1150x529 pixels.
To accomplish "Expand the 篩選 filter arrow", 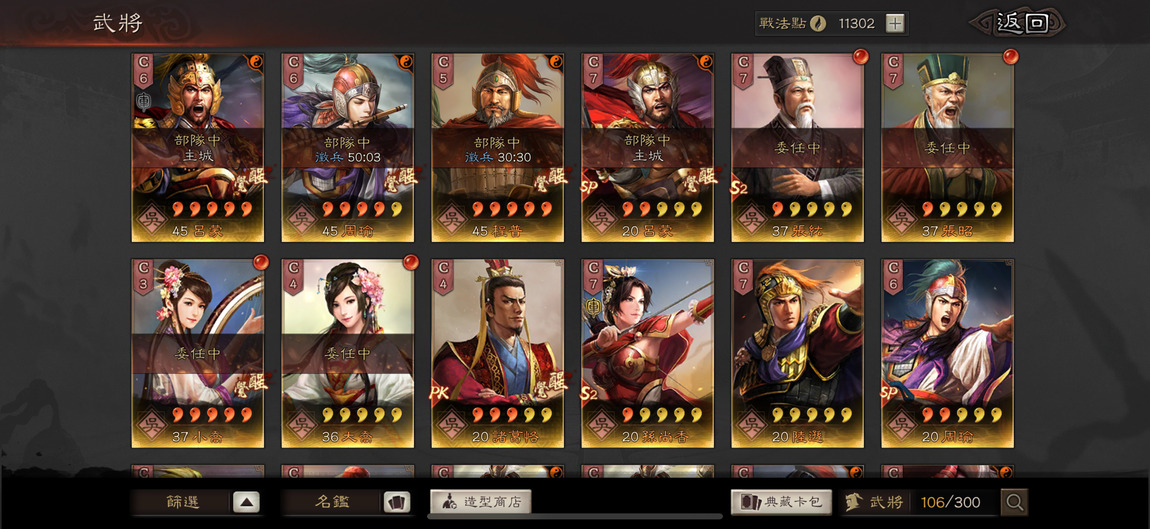I will pos(246,502).
